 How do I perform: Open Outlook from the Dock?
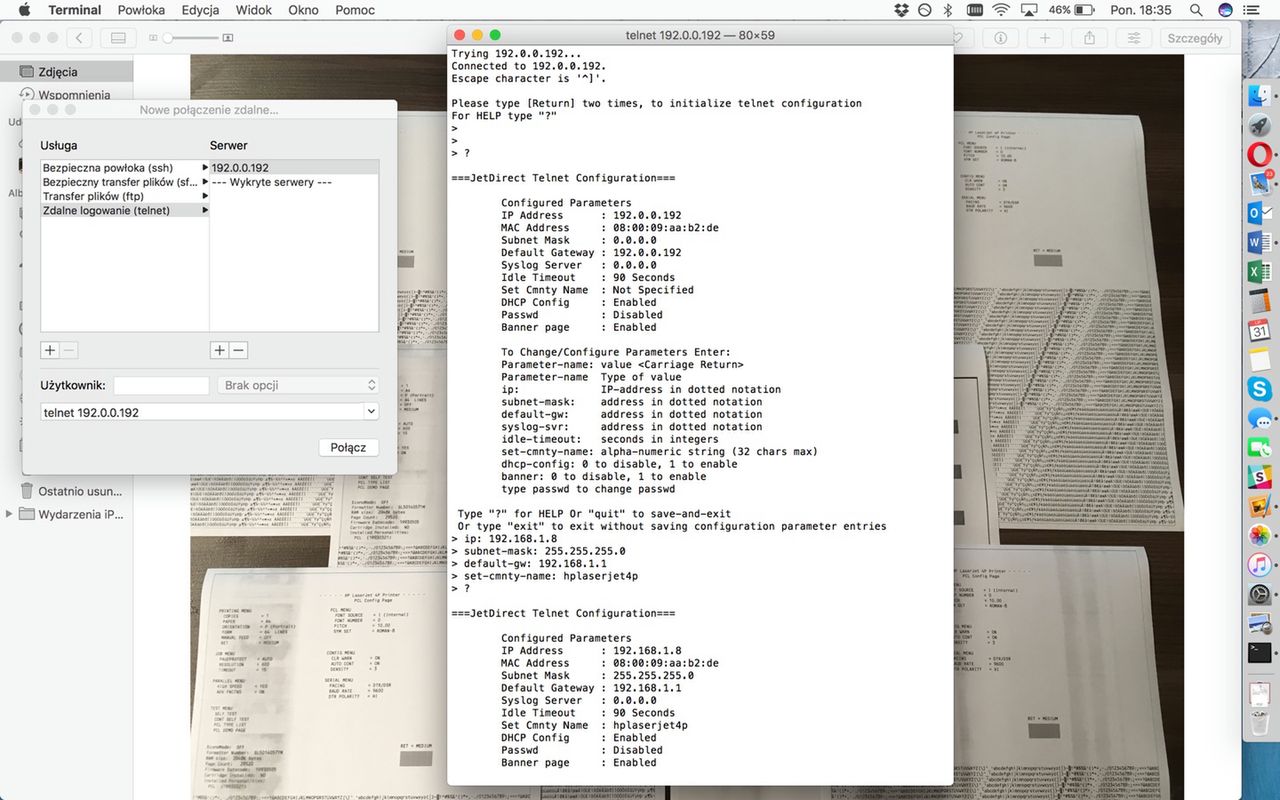(x=1260, y=213)
